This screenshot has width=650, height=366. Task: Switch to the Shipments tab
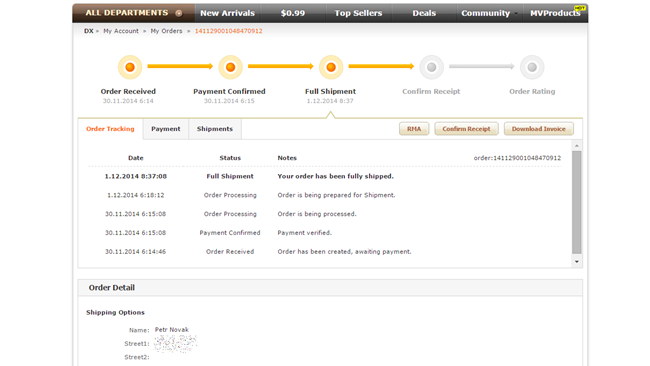[215, 129]
